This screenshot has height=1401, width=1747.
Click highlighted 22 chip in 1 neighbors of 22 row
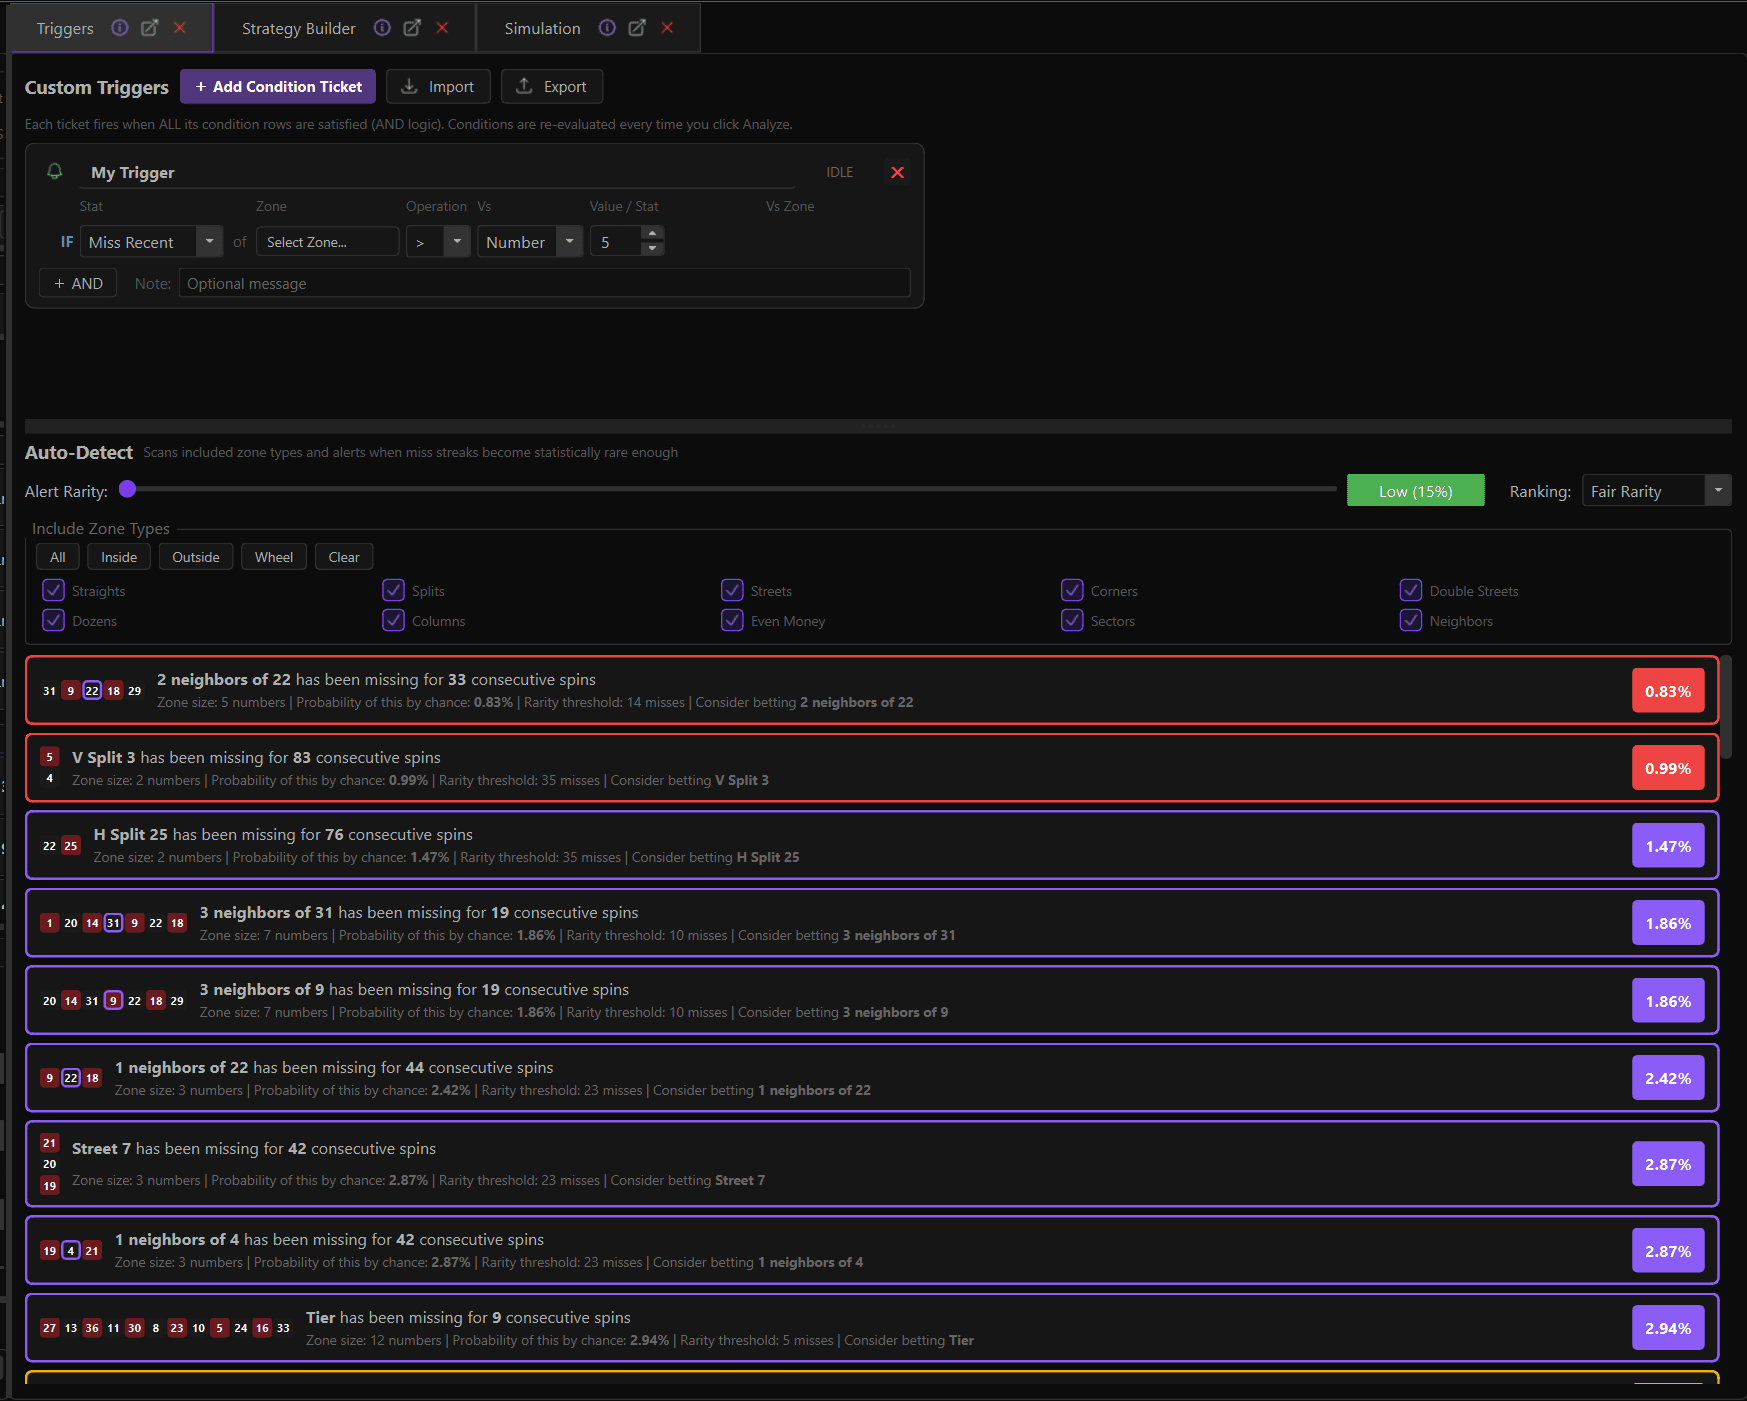[x=71, y=1078]
